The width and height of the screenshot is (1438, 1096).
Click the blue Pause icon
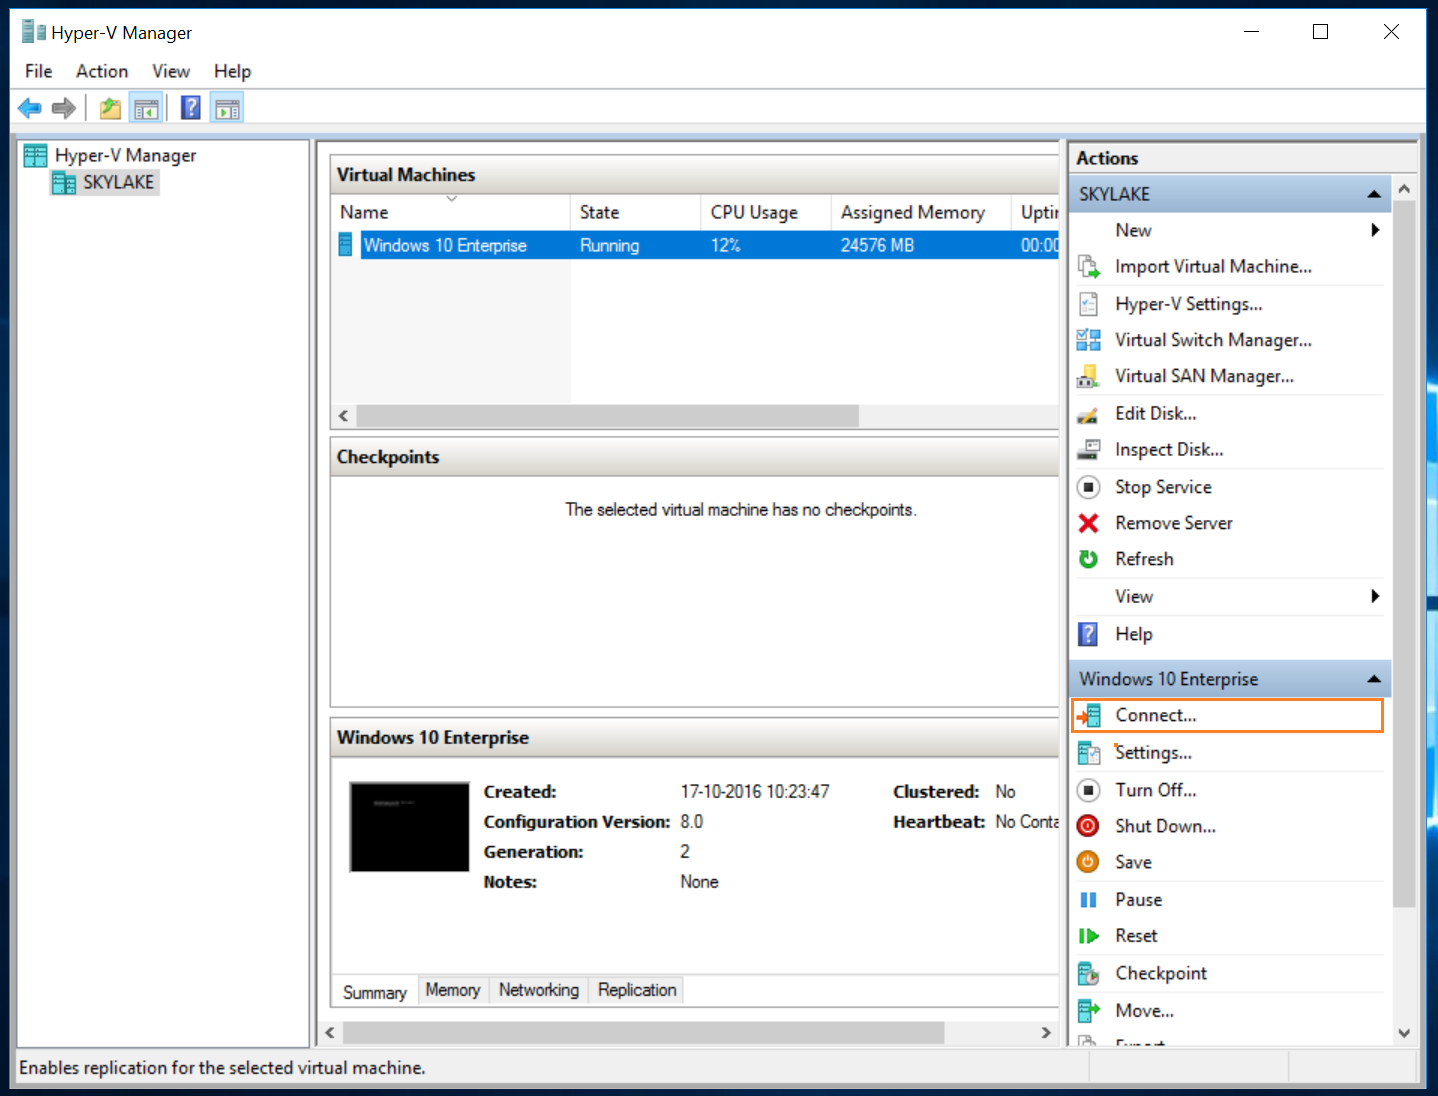[x=1089, y=900]
